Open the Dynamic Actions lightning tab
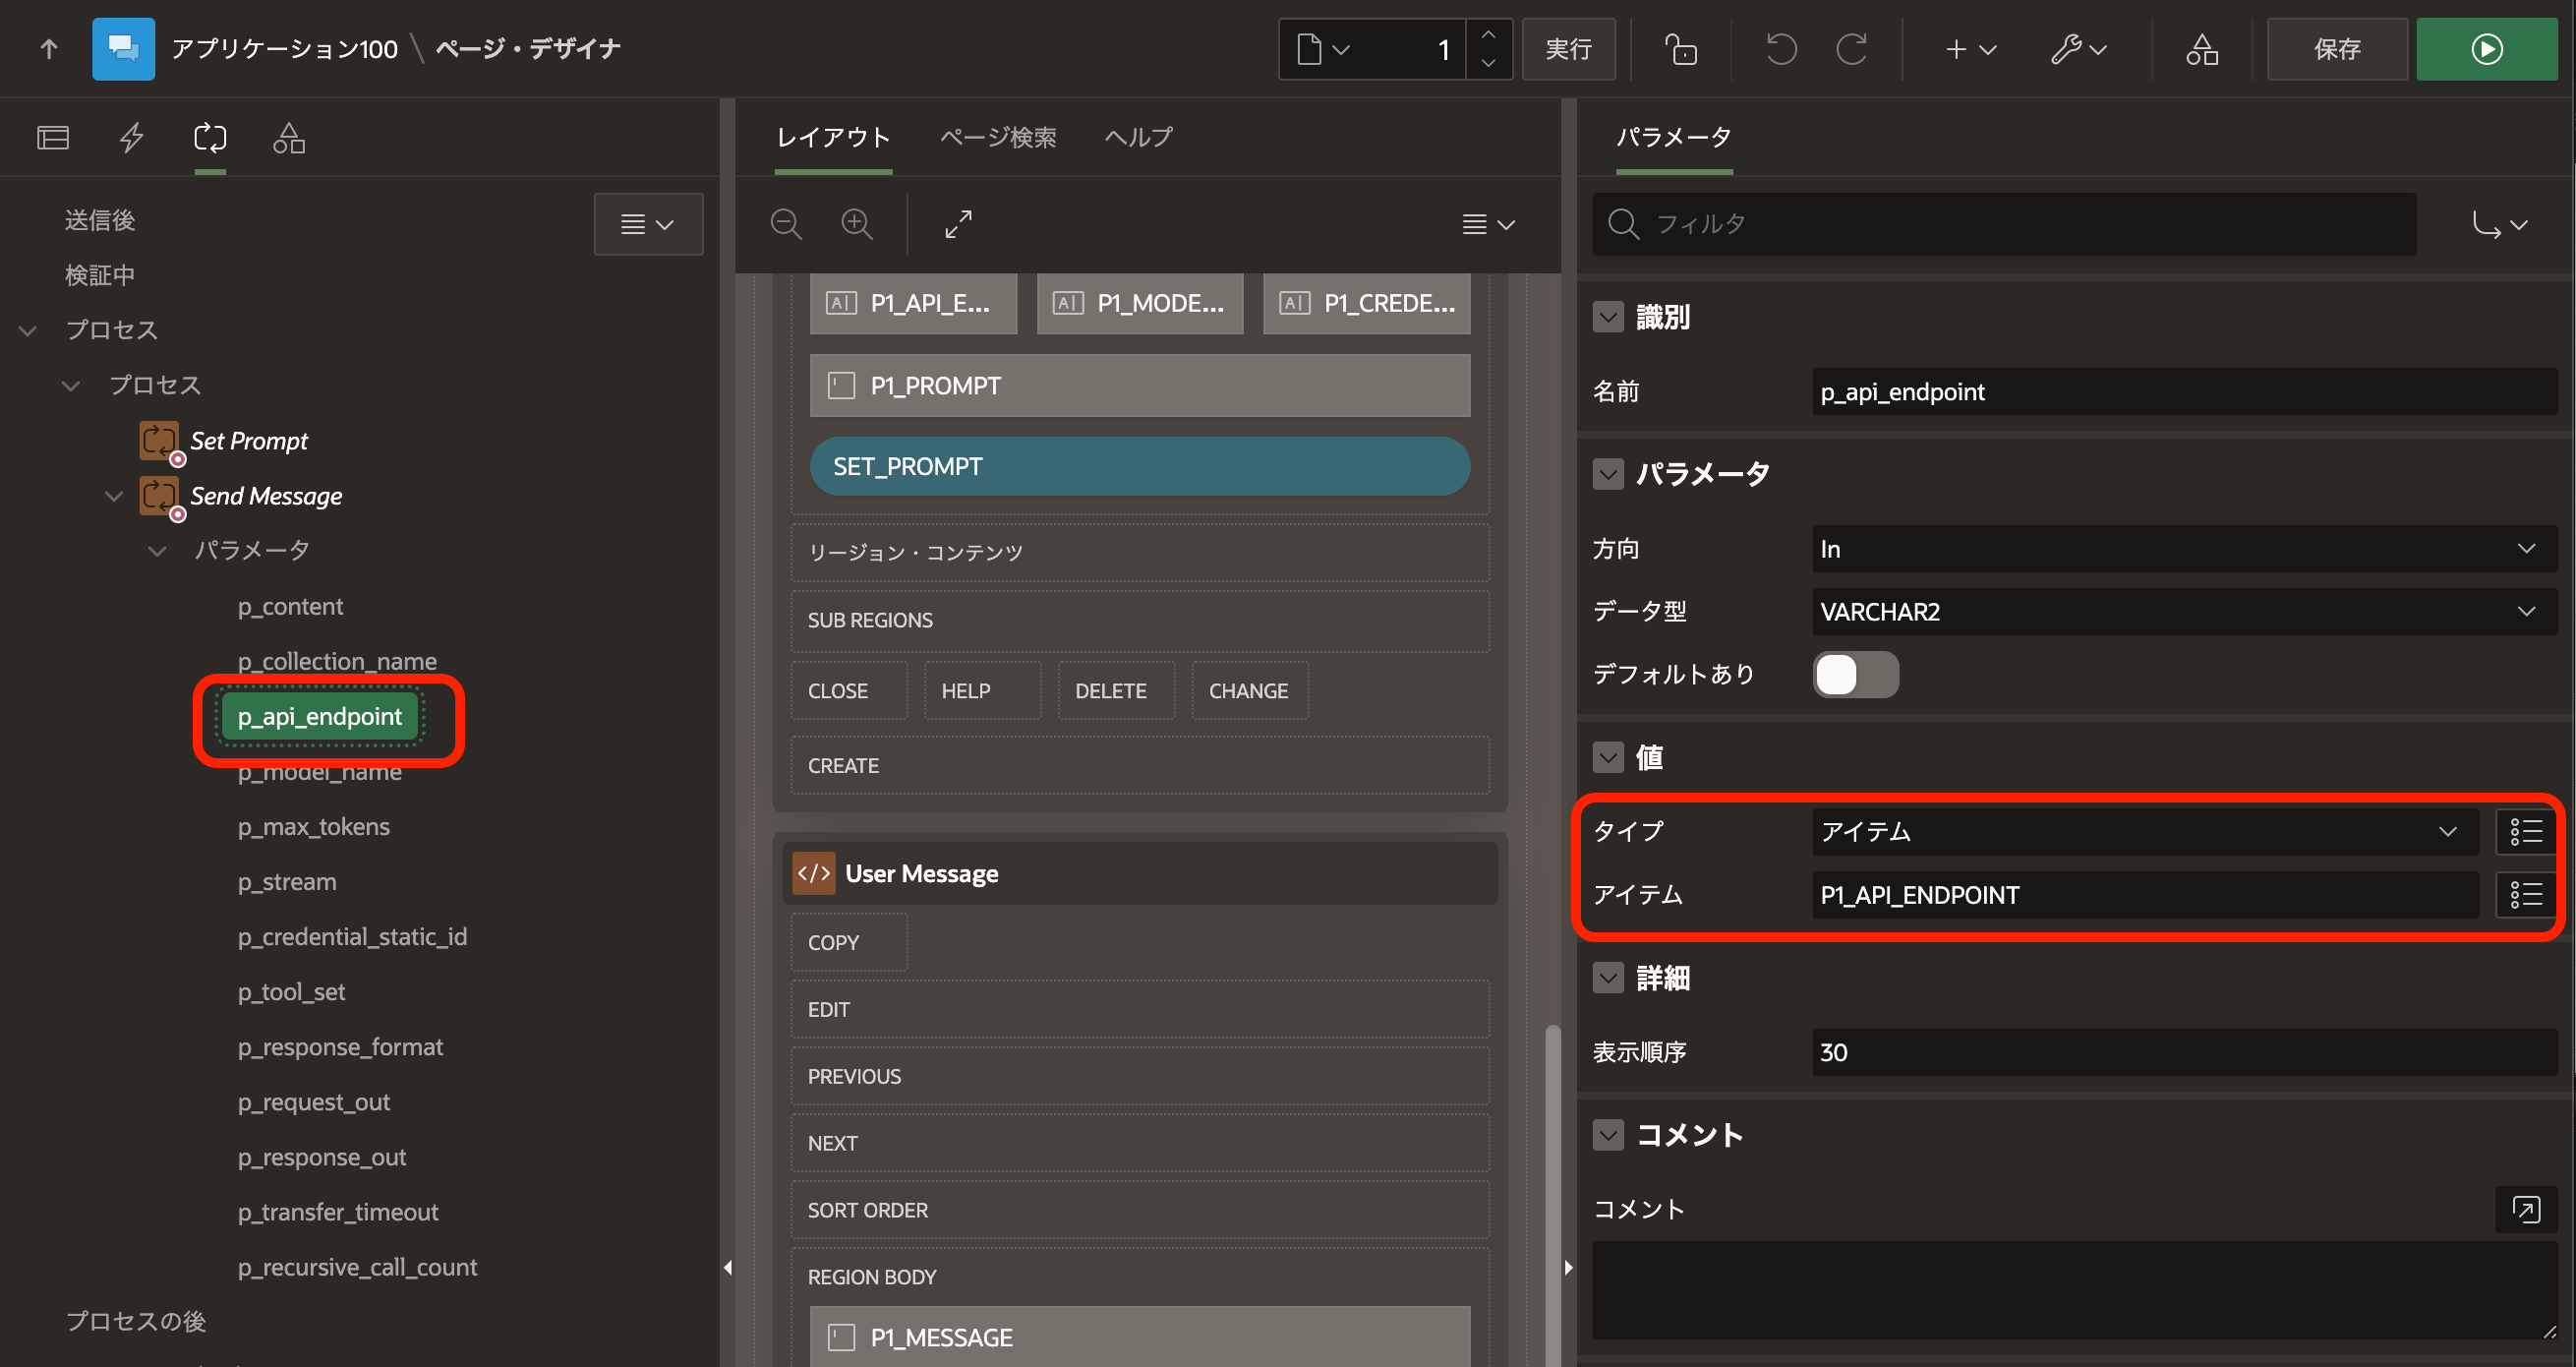 (132, 137)
